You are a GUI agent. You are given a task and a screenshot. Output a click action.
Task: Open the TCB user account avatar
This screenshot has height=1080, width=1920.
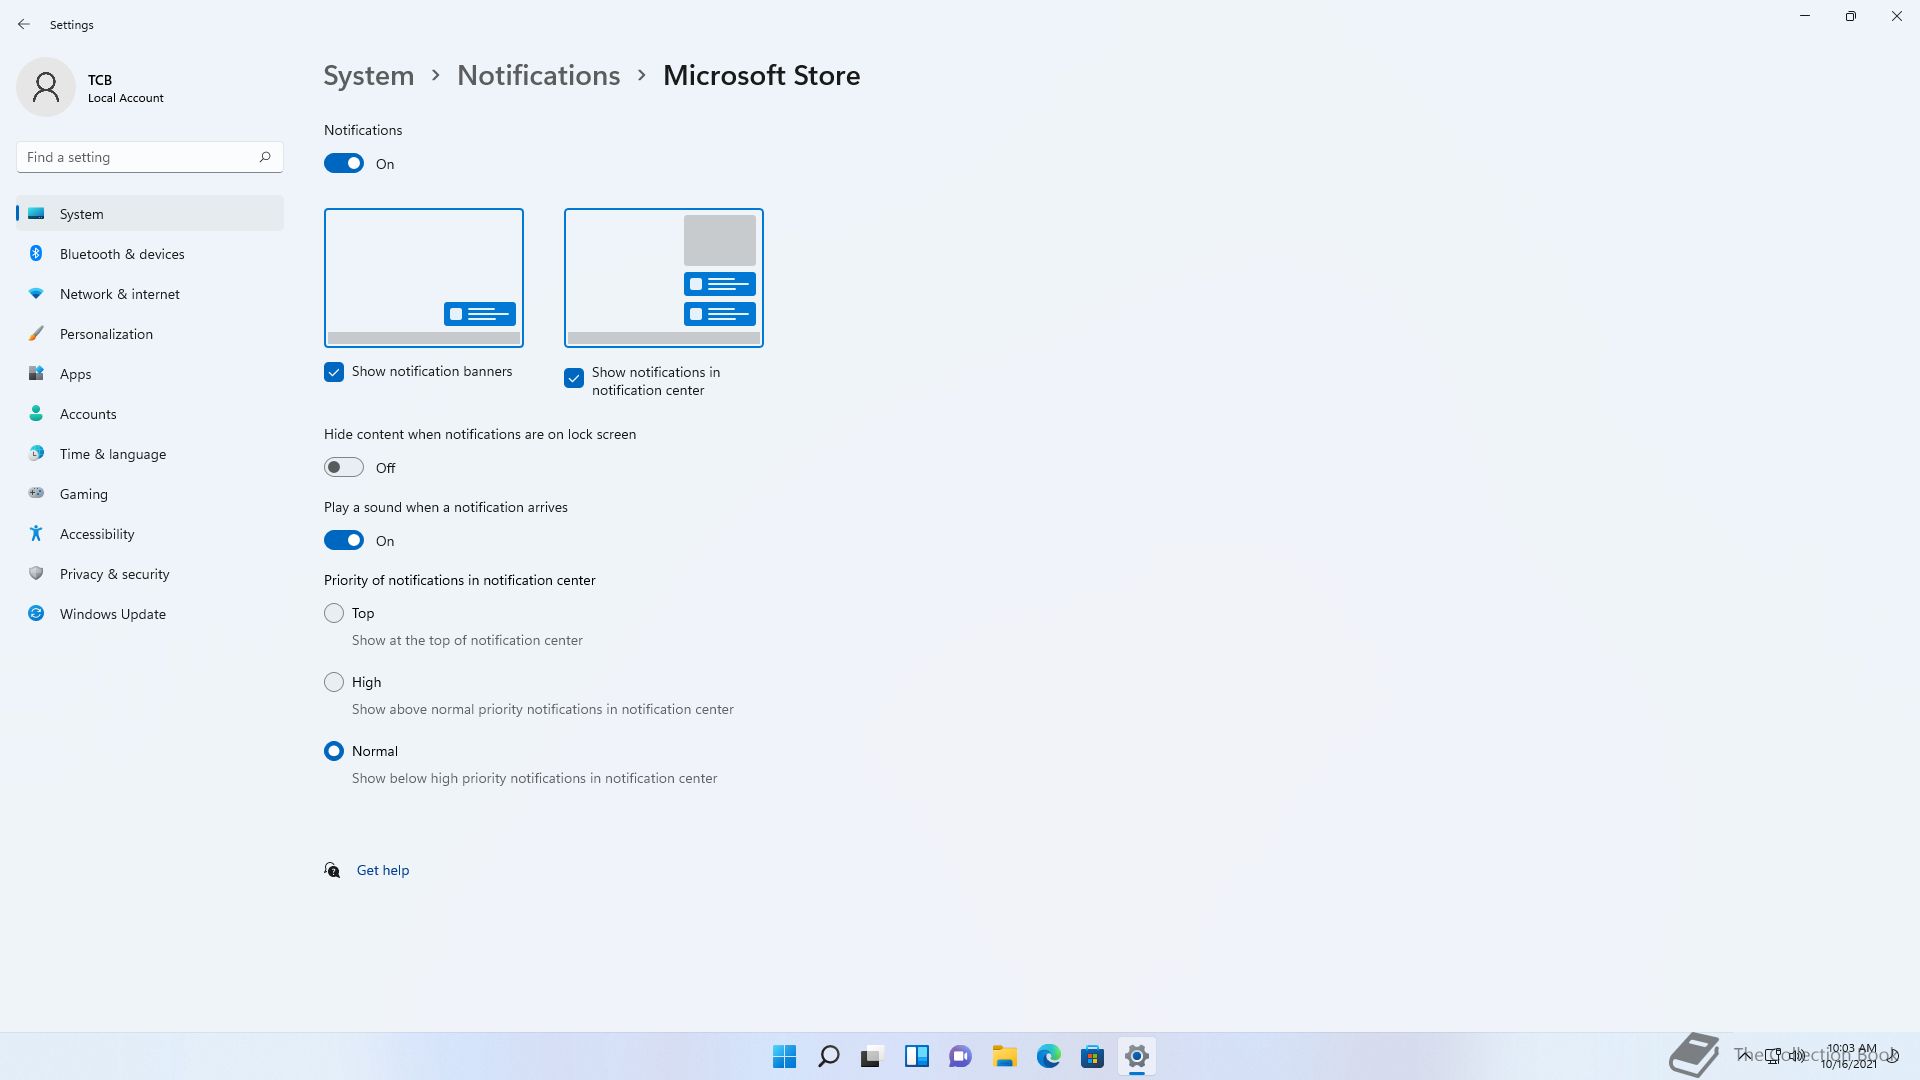46,87
